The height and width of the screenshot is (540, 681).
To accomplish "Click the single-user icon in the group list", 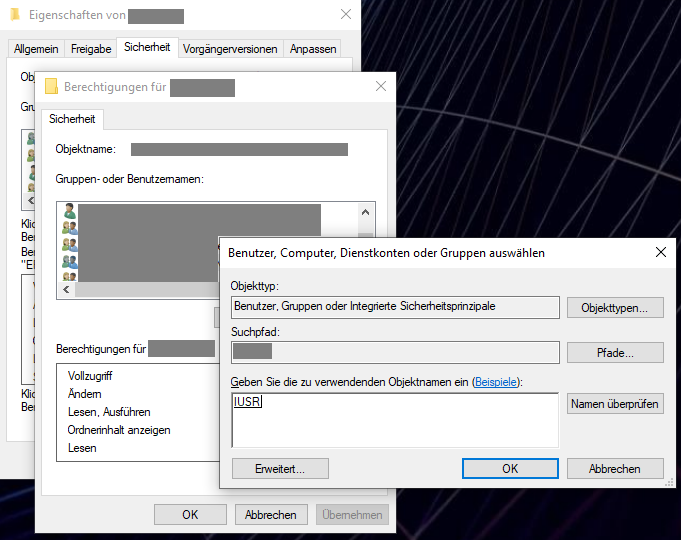I will point(69,211).
